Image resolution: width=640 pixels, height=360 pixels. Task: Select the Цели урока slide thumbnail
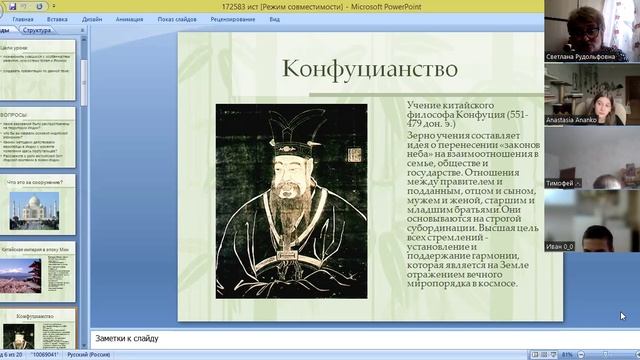coord(38,70)
